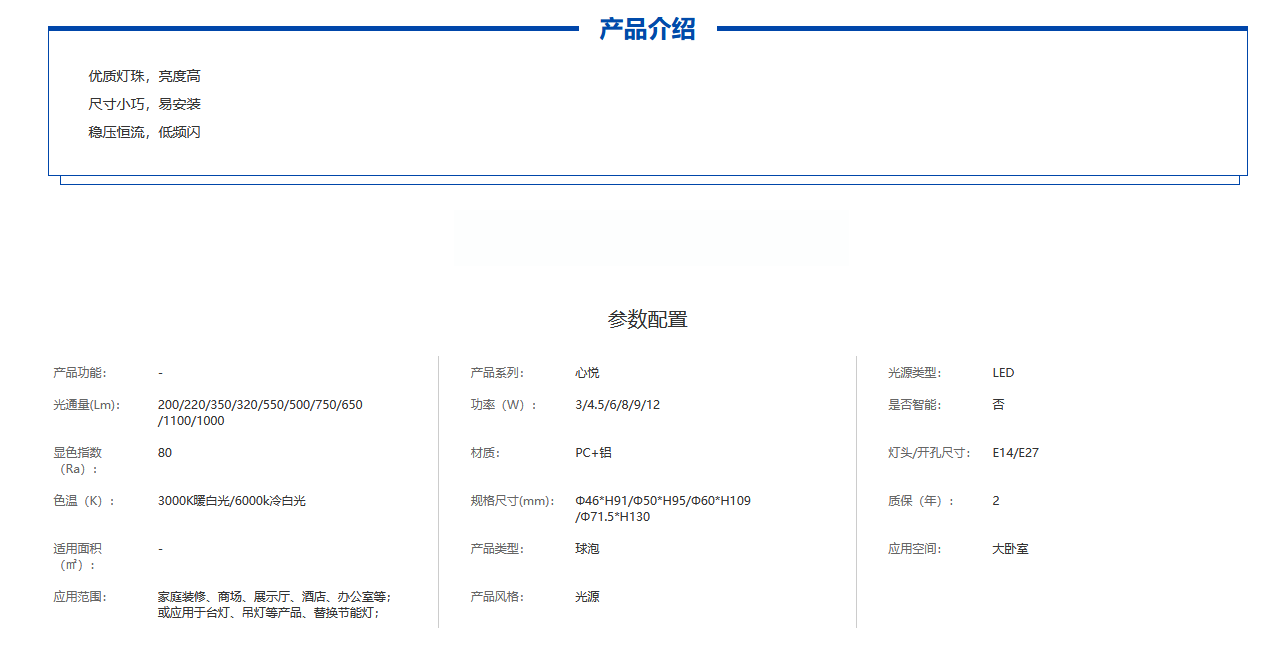This screenshot has width=1279, height=649.
Task: Click the 光通量(Lm) parameter label
Action: click(x=87, y=405)
